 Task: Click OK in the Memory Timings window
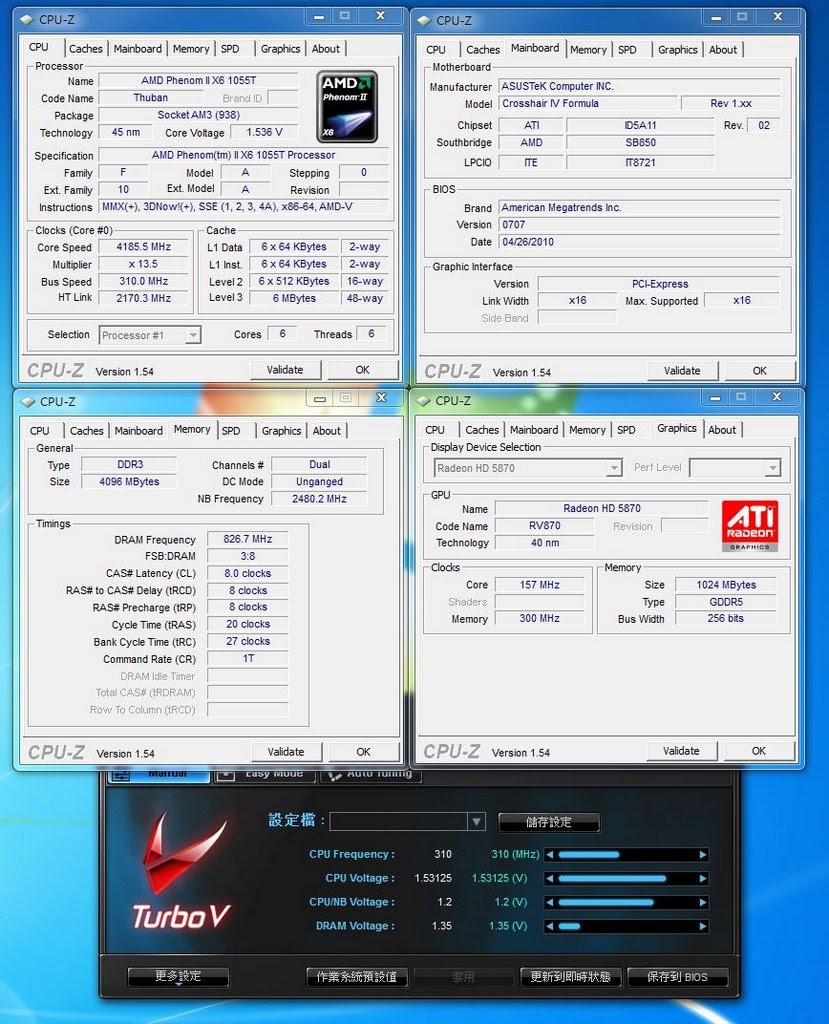363,752
